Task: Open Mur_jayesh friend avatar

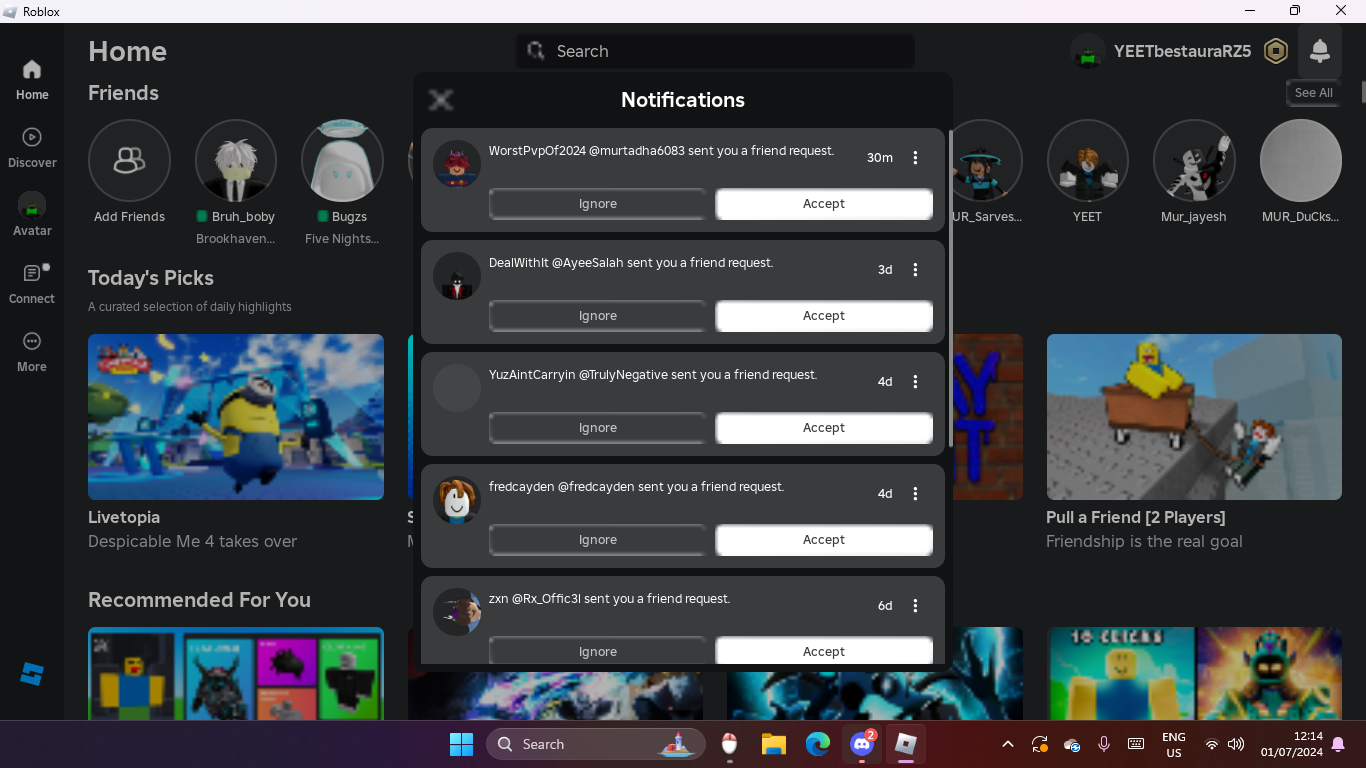Action: pyautogui.click(x=1194, y=160)
